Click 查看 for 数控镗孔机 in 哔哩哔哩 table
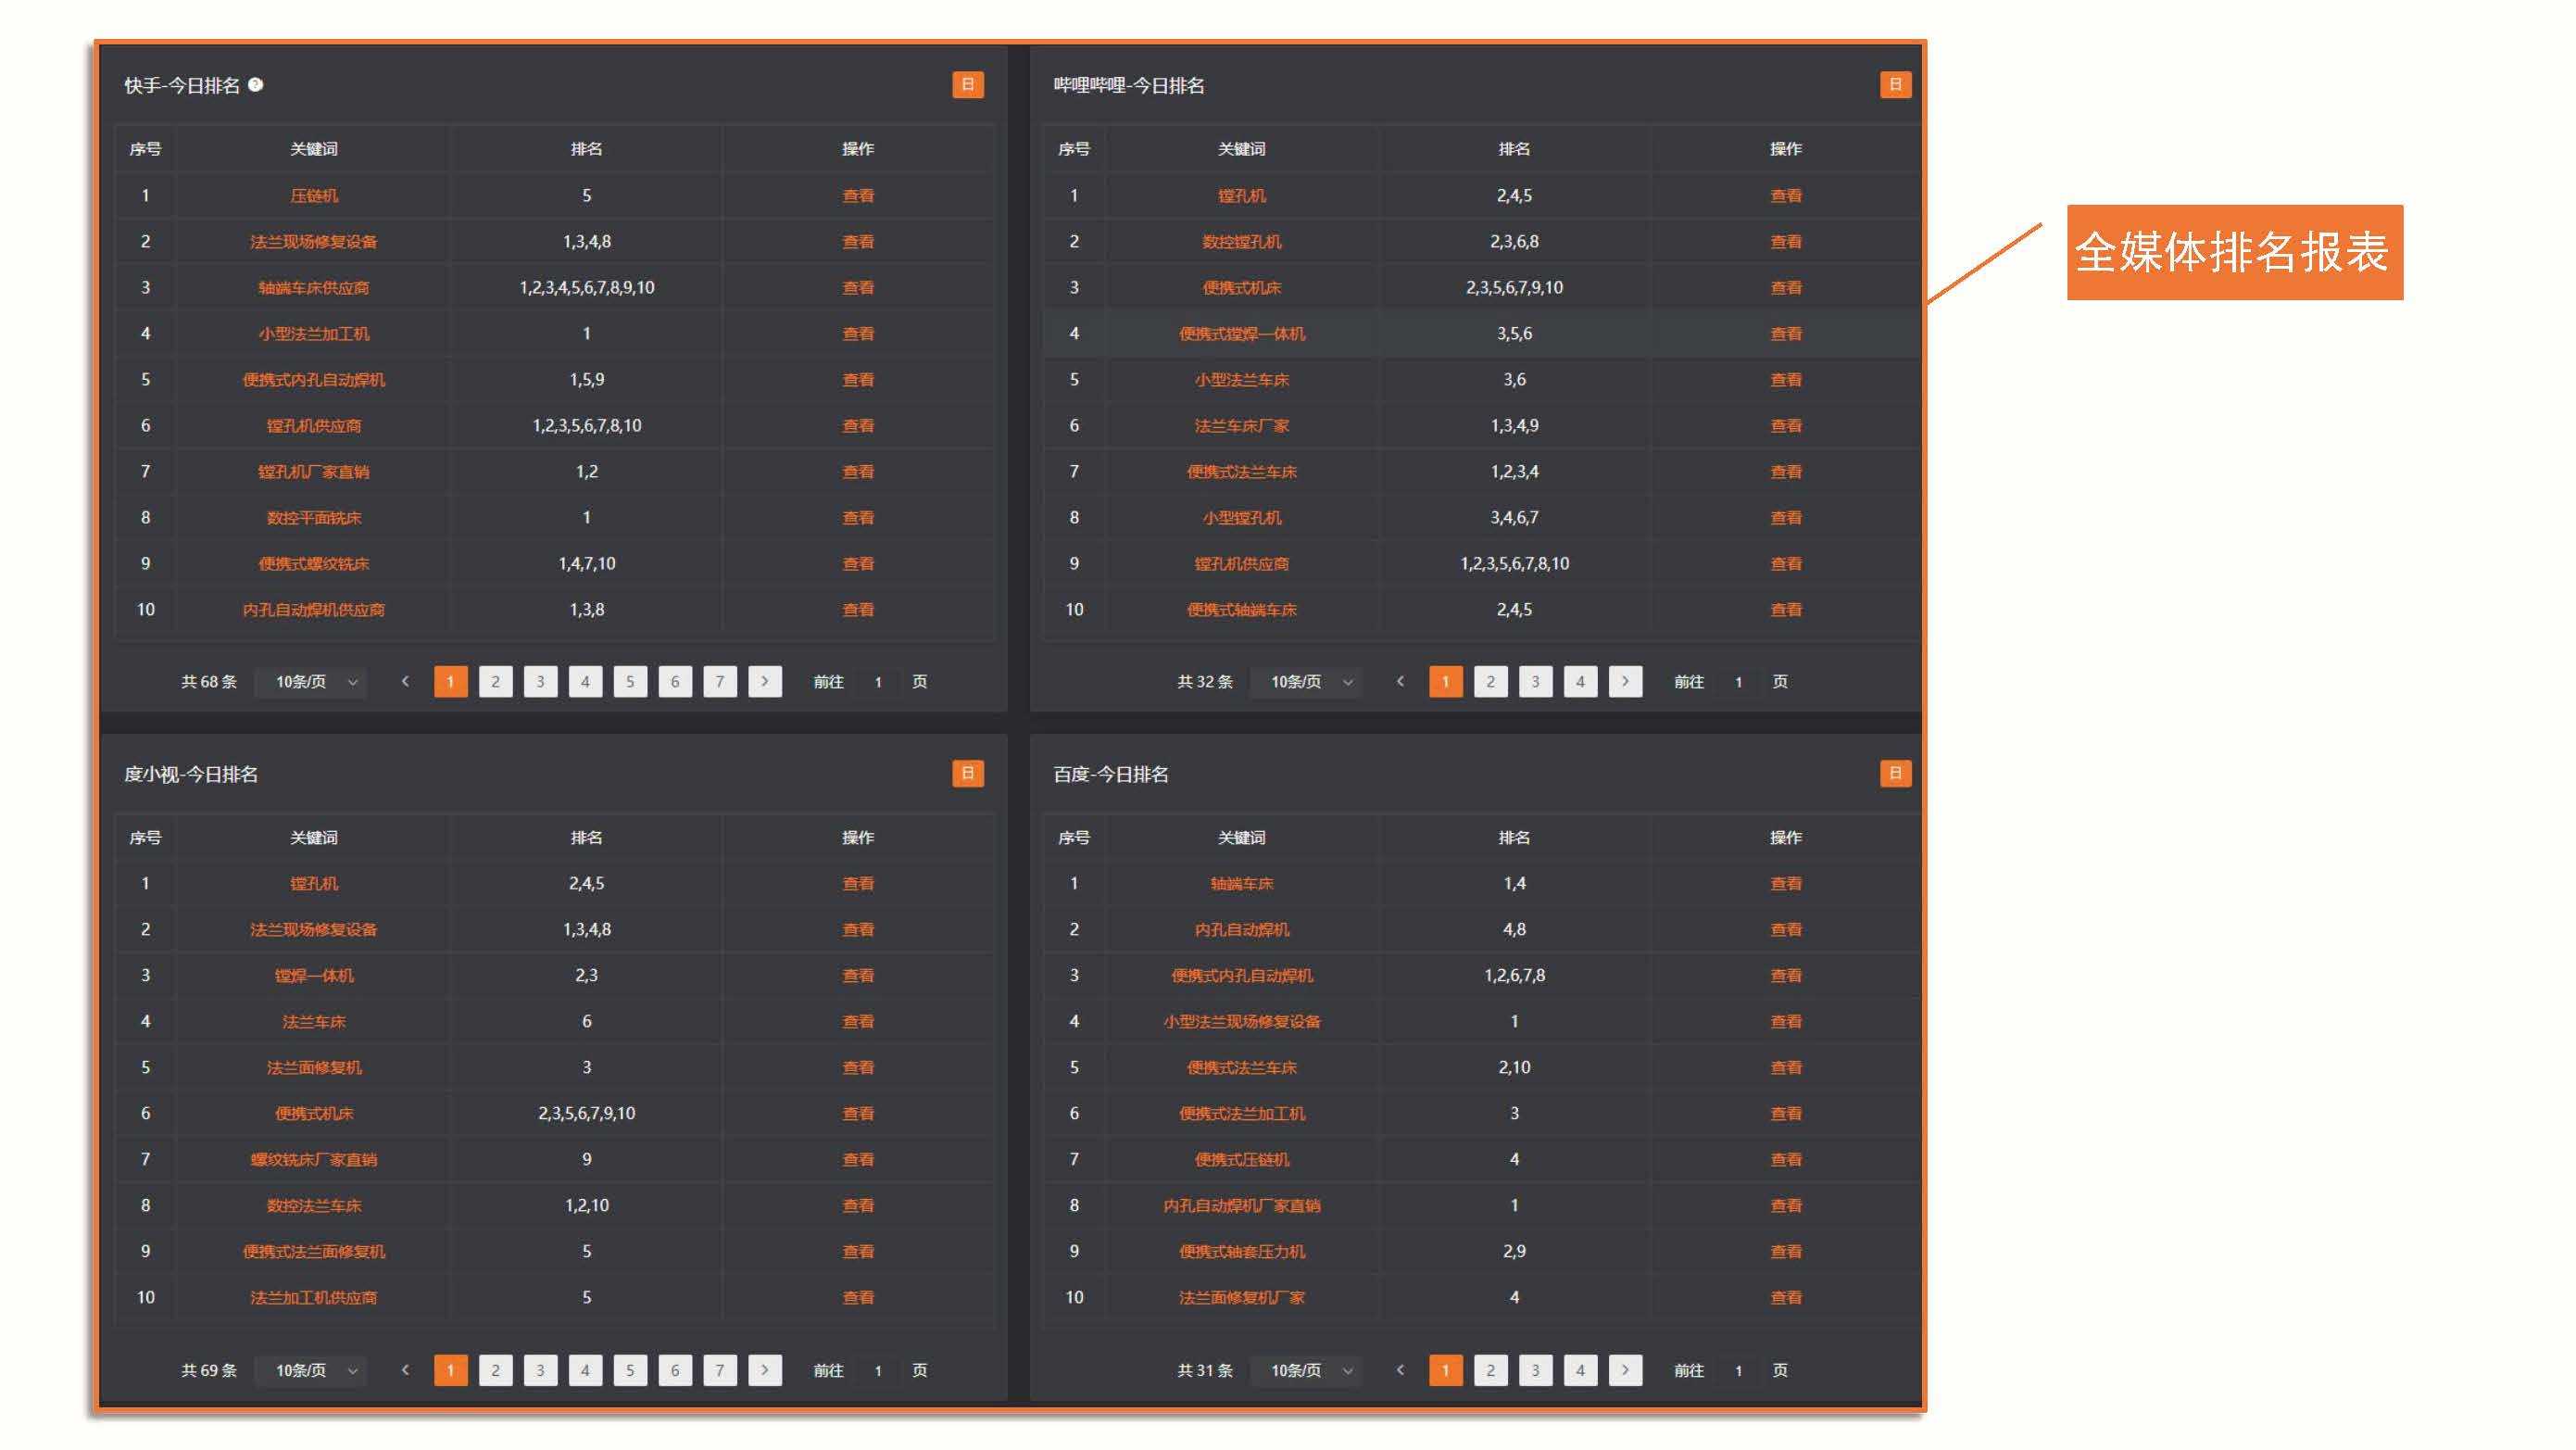Screen dimensions: 2576x1450 tap(1786, 242)
